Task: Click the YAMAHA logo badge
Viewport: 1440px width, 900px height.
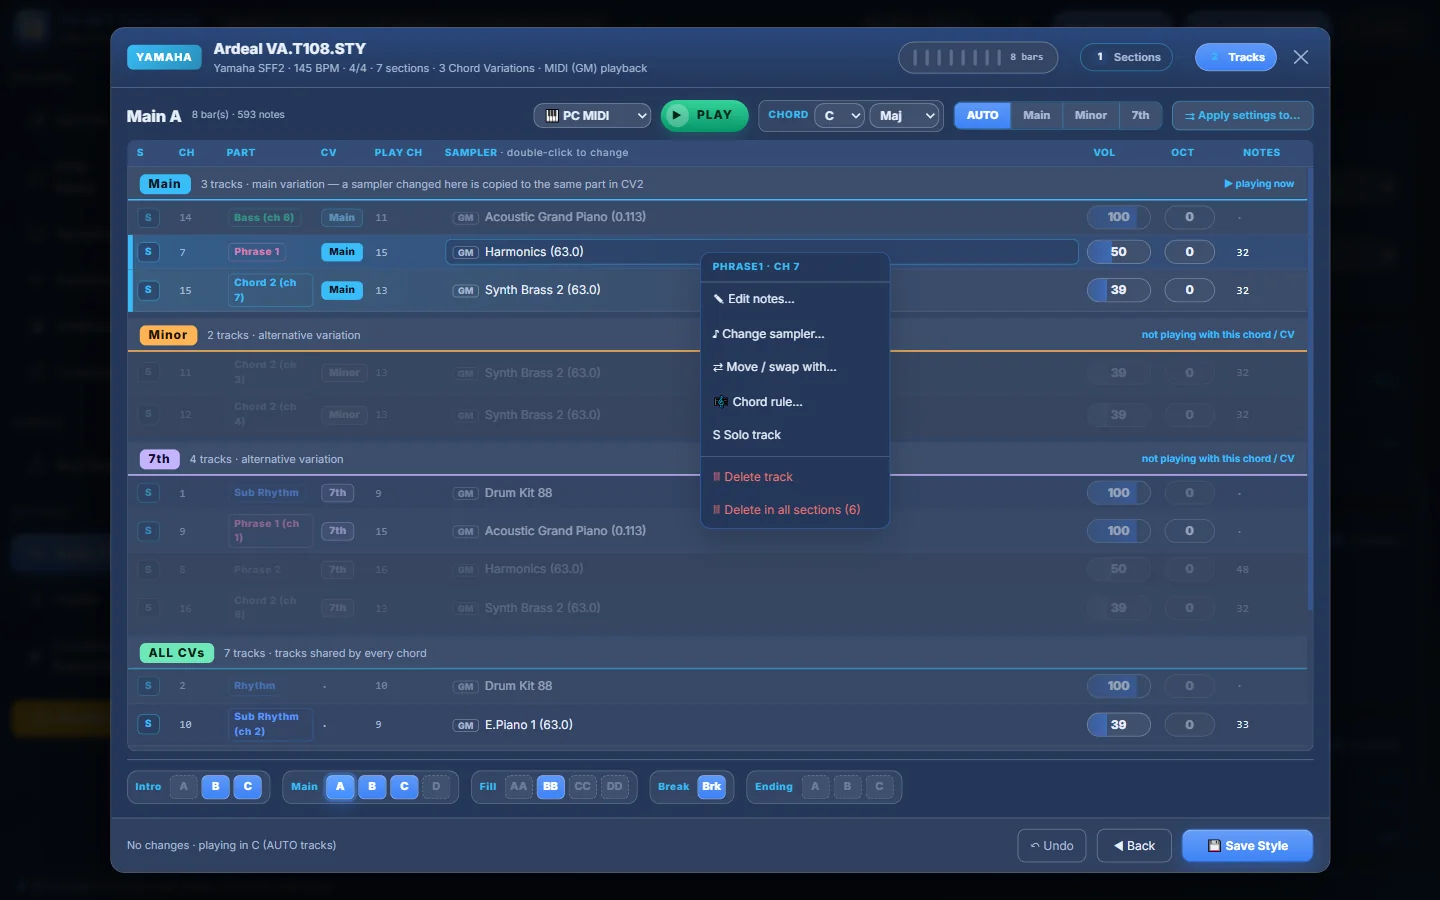Action: 164,57
